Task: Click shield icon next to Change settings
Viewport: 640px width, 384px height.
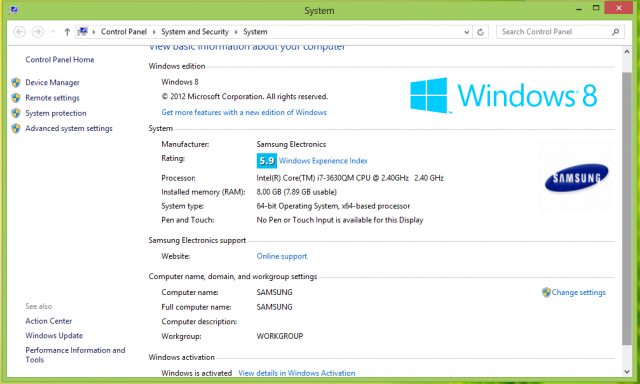Action: (546, 292)
